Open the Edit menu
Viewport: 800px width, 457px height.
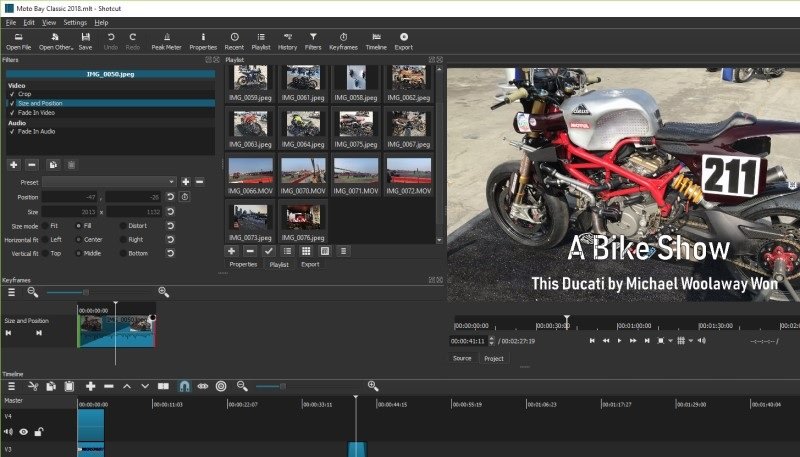point(29,22)
